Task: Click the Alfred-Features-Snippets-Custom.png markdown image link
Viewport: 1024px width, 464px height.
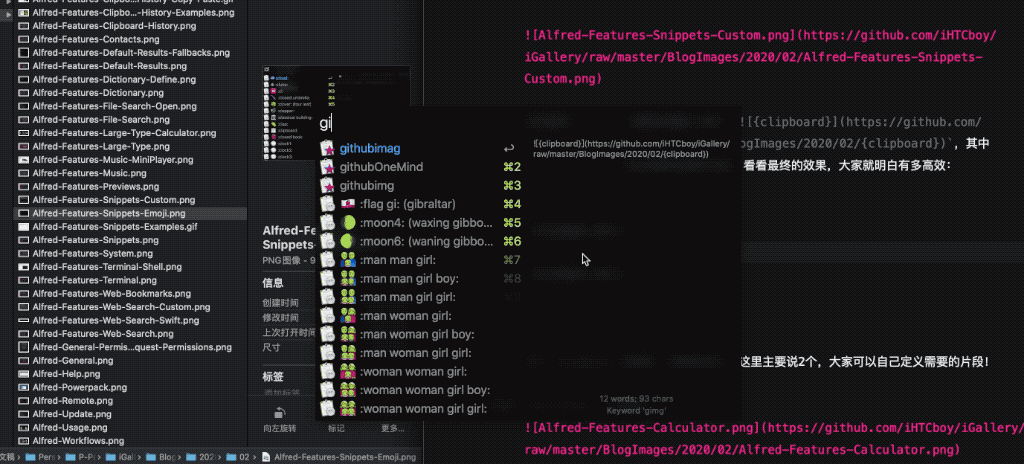Action: tap(760, 57)
